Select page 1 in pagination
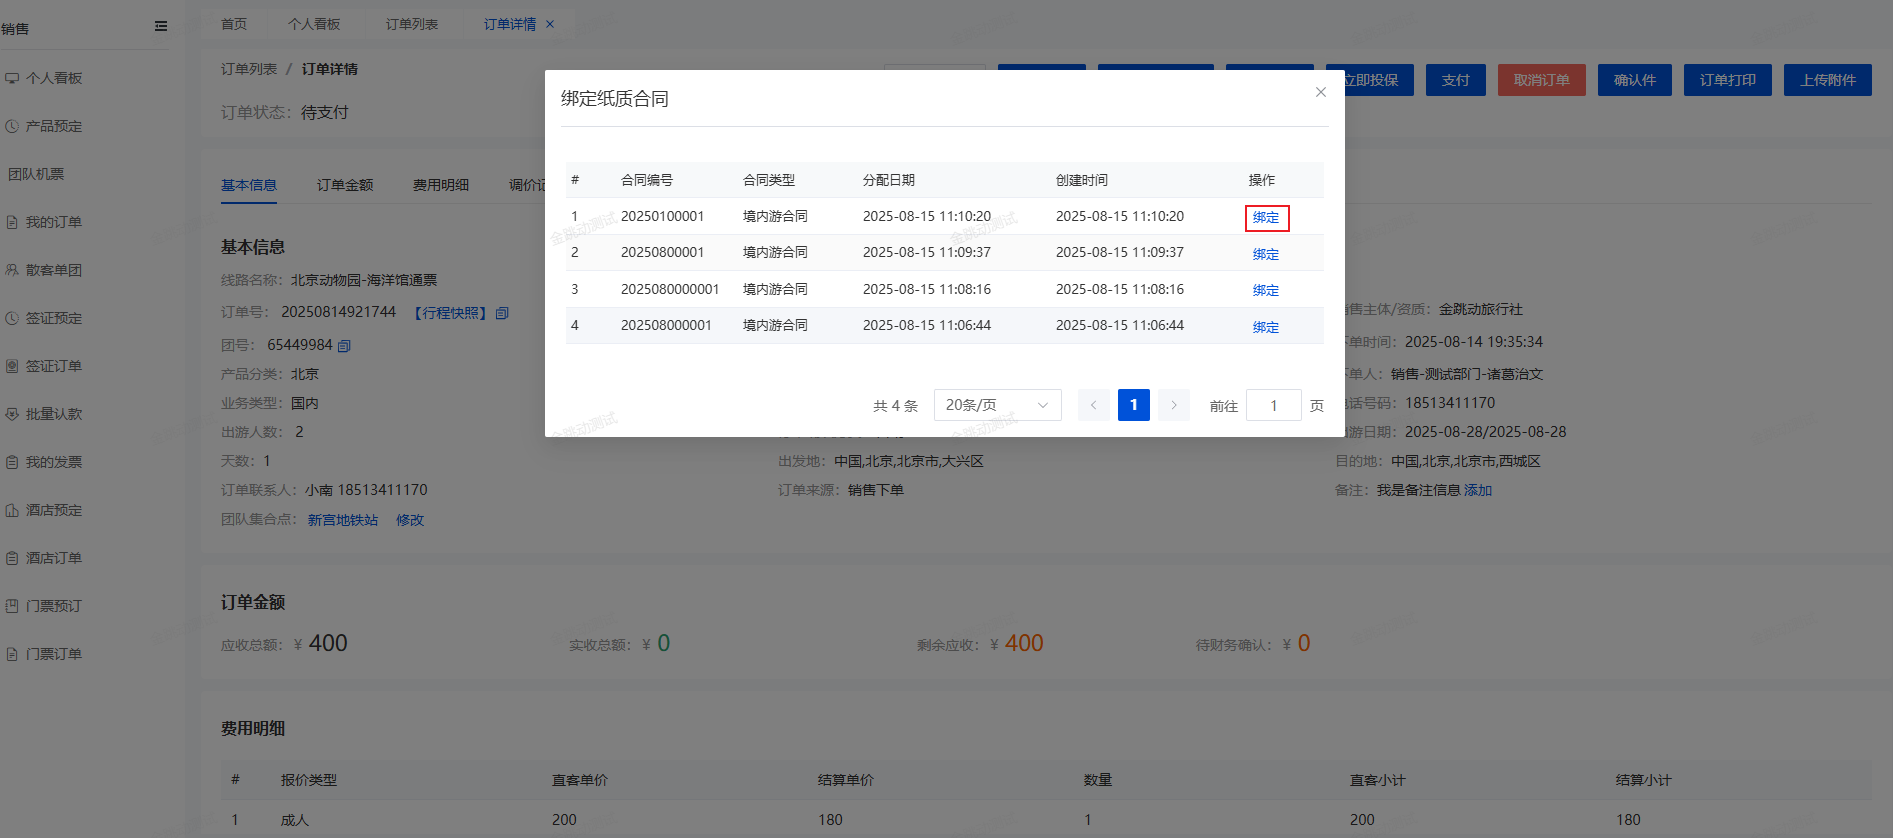Viewport: 1893px width, 838px height. click(x=1133, y=405)
